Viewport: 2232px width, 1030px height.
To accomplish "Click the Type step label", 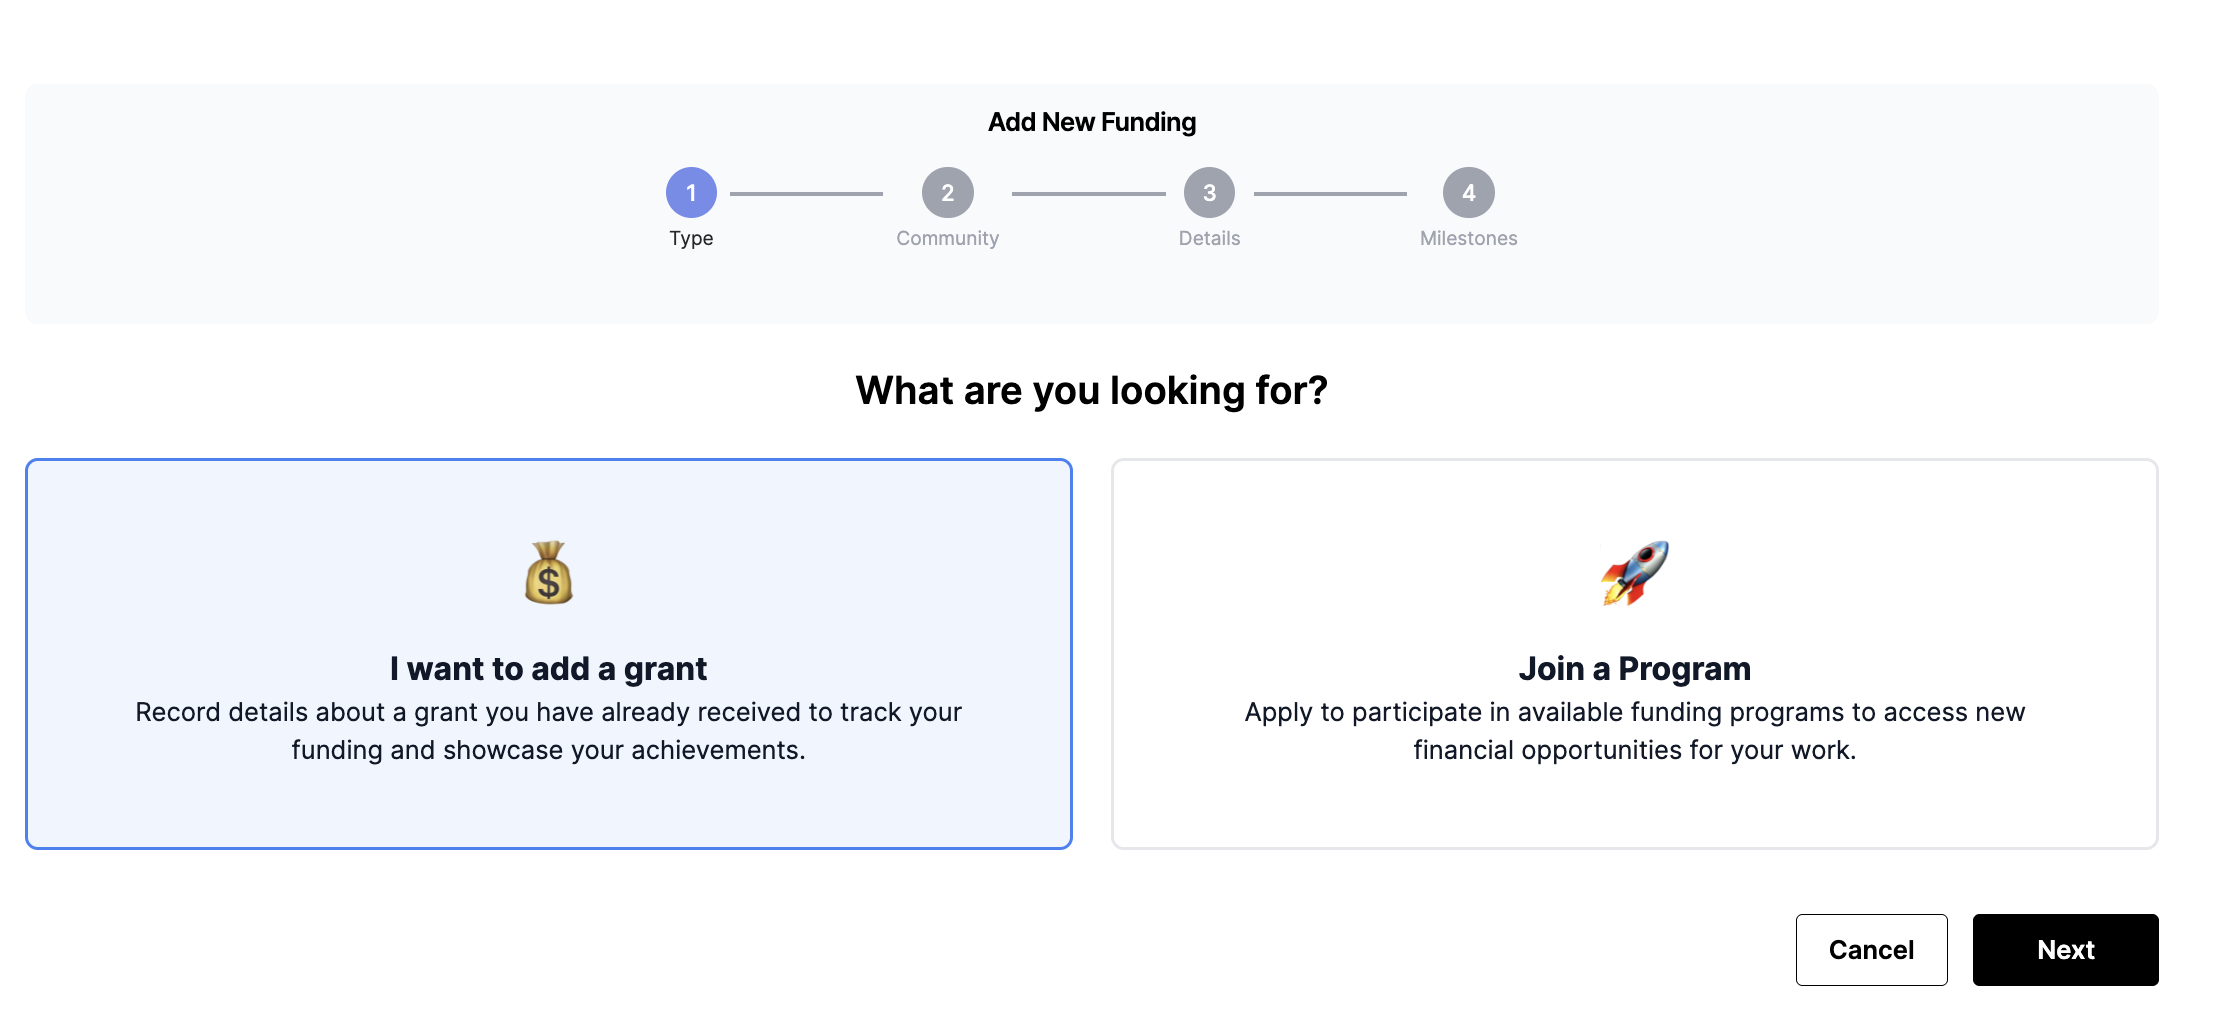I will tap(691, 238).
